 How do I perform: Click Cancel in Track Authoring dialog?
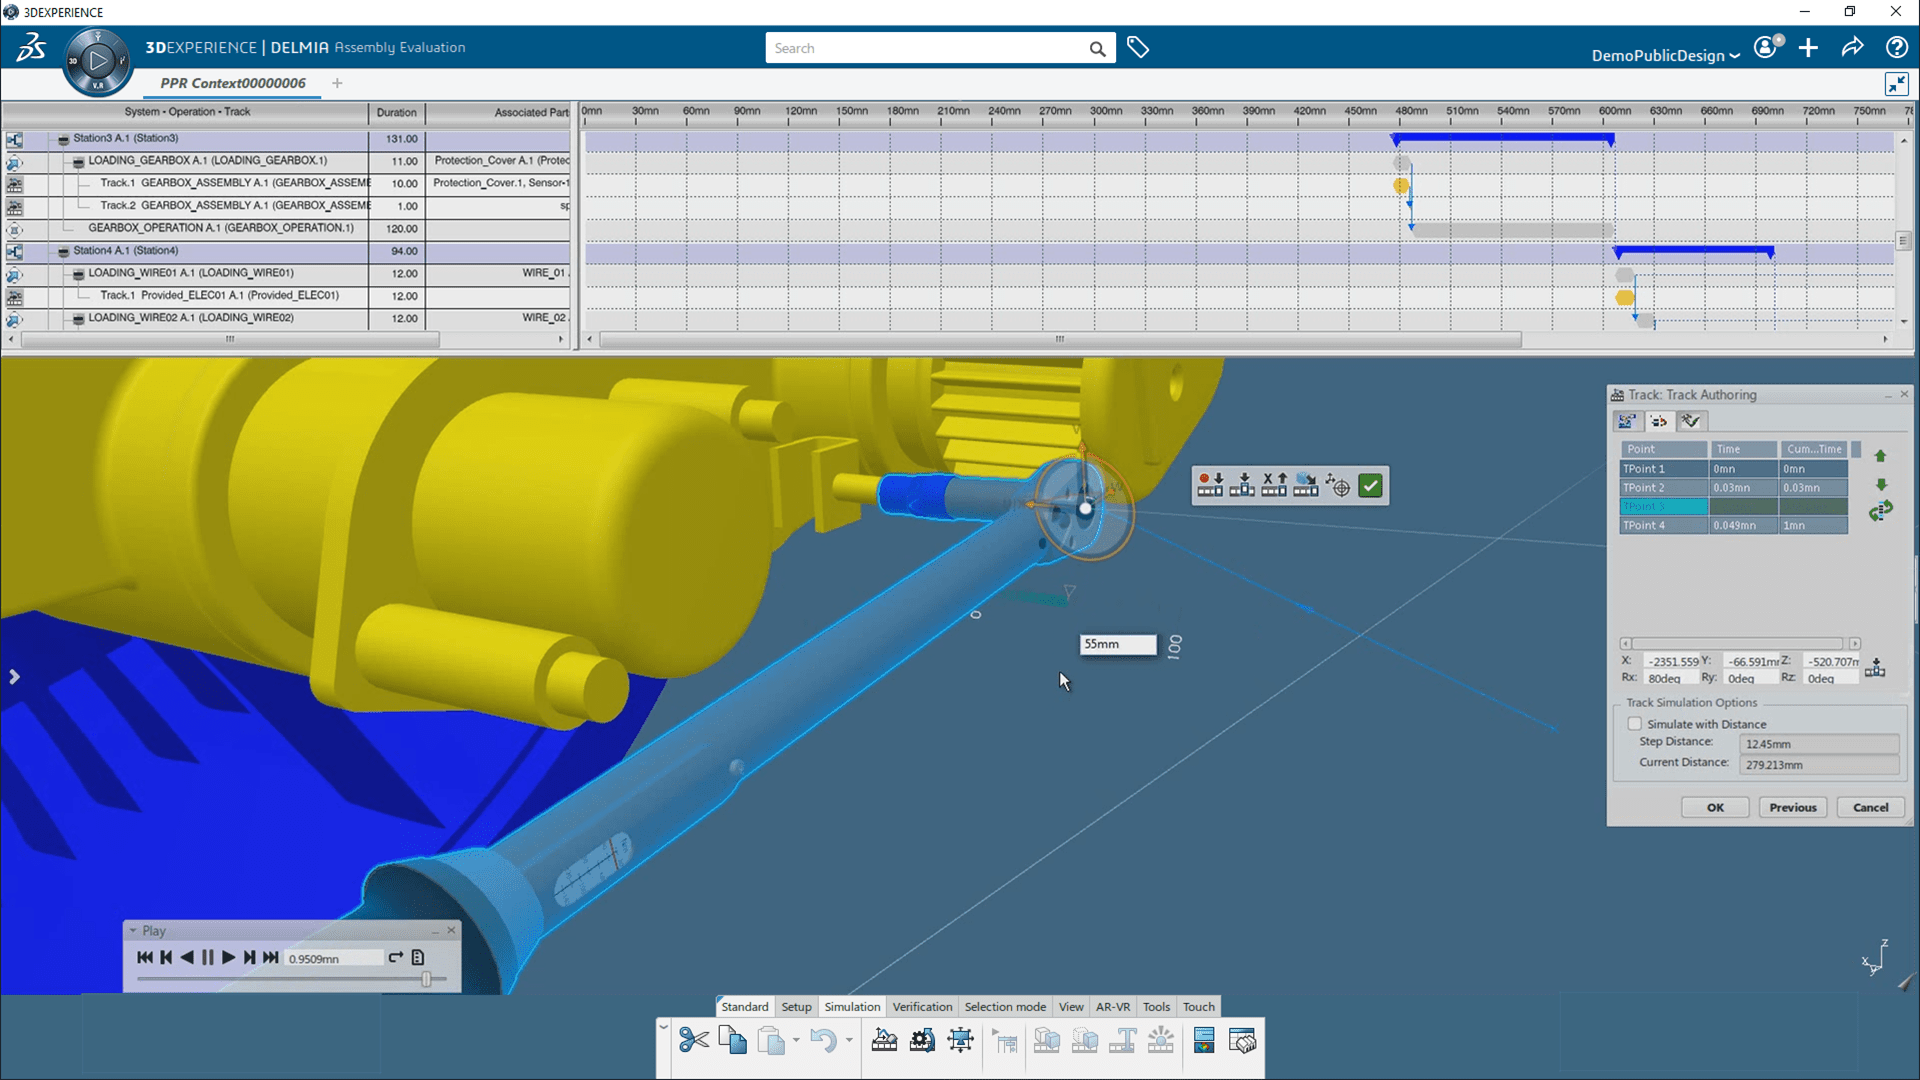1870,807
